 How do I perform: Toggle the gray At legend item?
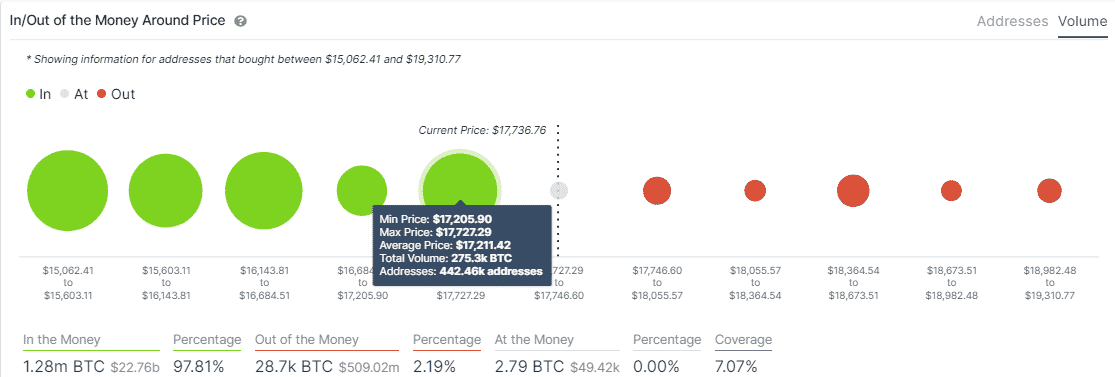tap(74, 94)
